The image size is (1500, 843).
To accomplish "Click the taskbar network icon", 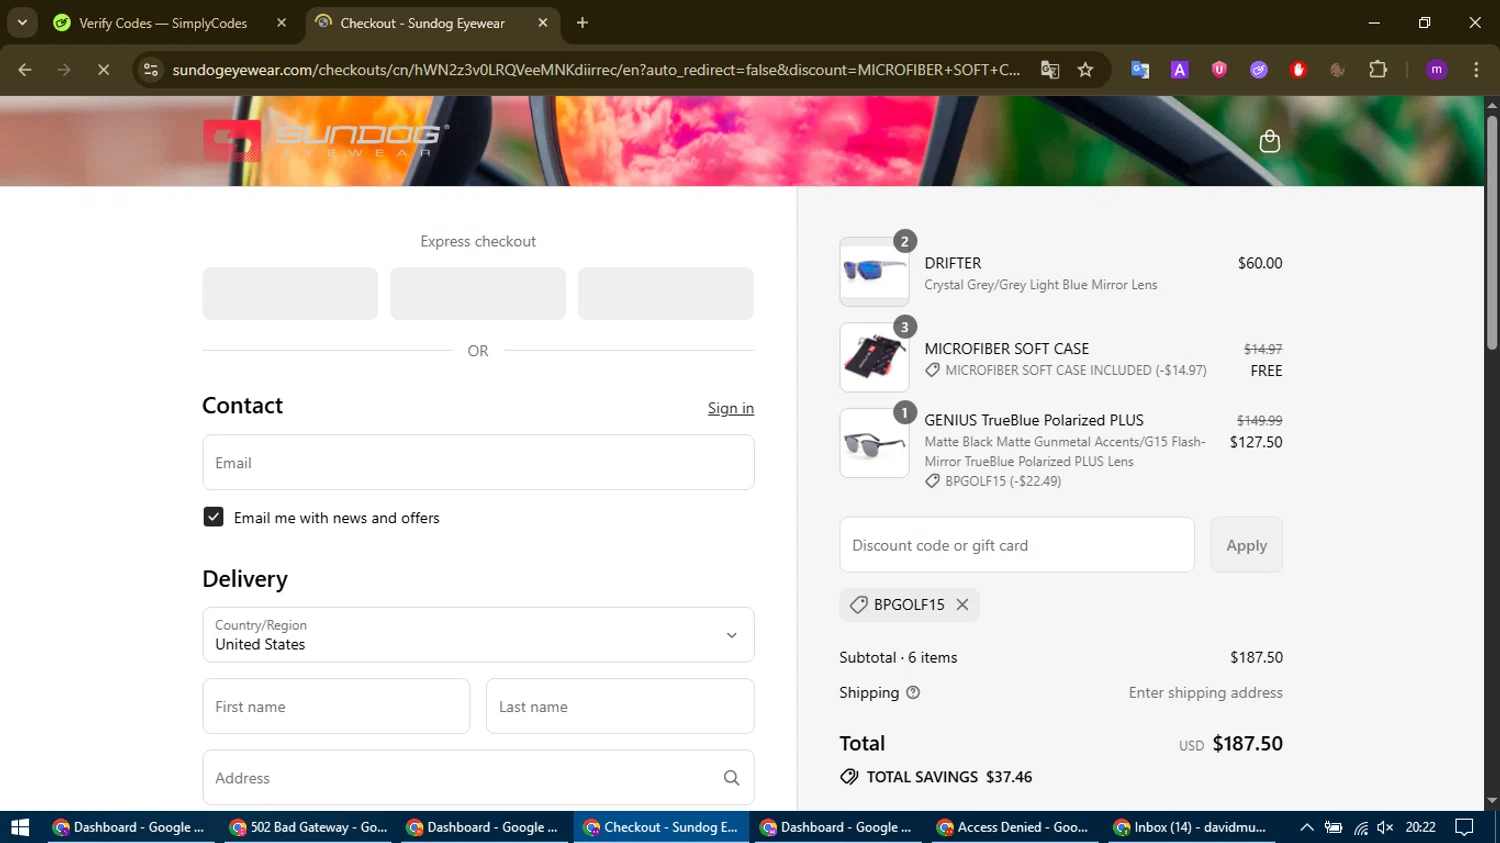I will click(1360, 827).
